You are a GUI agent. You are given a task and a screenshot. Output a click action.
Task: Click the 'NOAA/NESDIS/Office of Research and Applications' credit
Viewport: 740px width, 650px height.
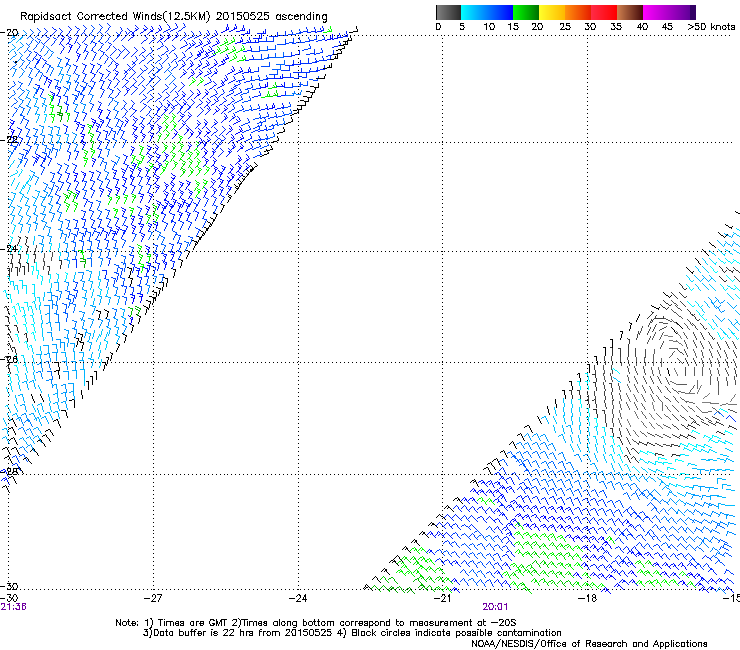coord(589,644)
